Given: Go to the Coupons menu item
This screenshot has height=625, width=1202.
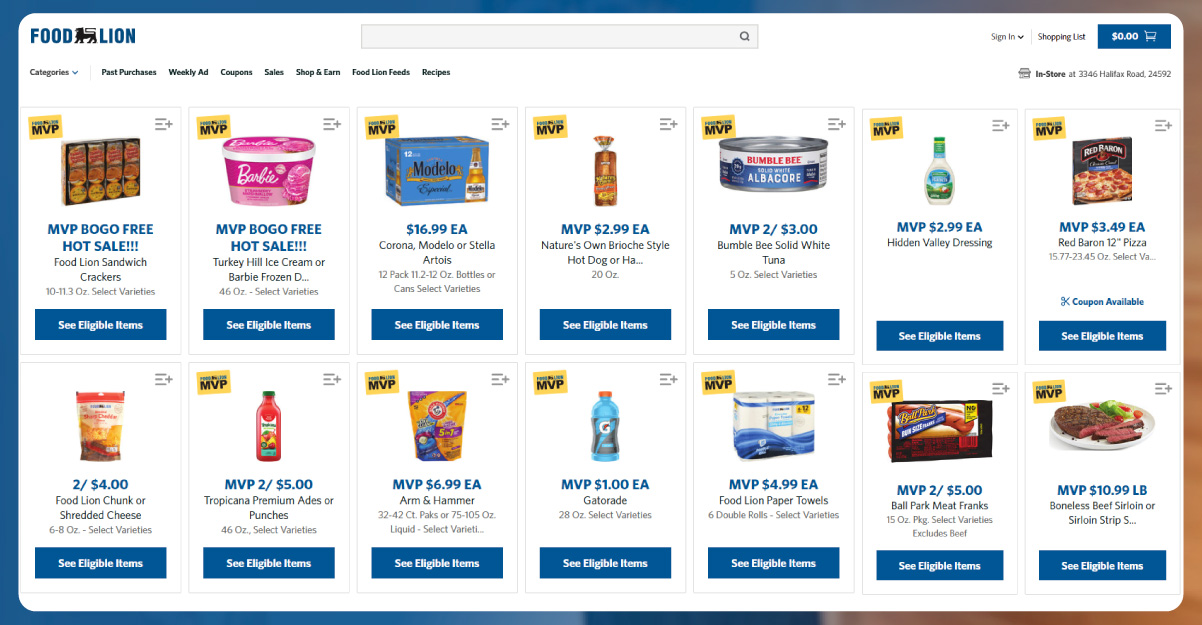Looking at the screenshot, I should 236,72.
